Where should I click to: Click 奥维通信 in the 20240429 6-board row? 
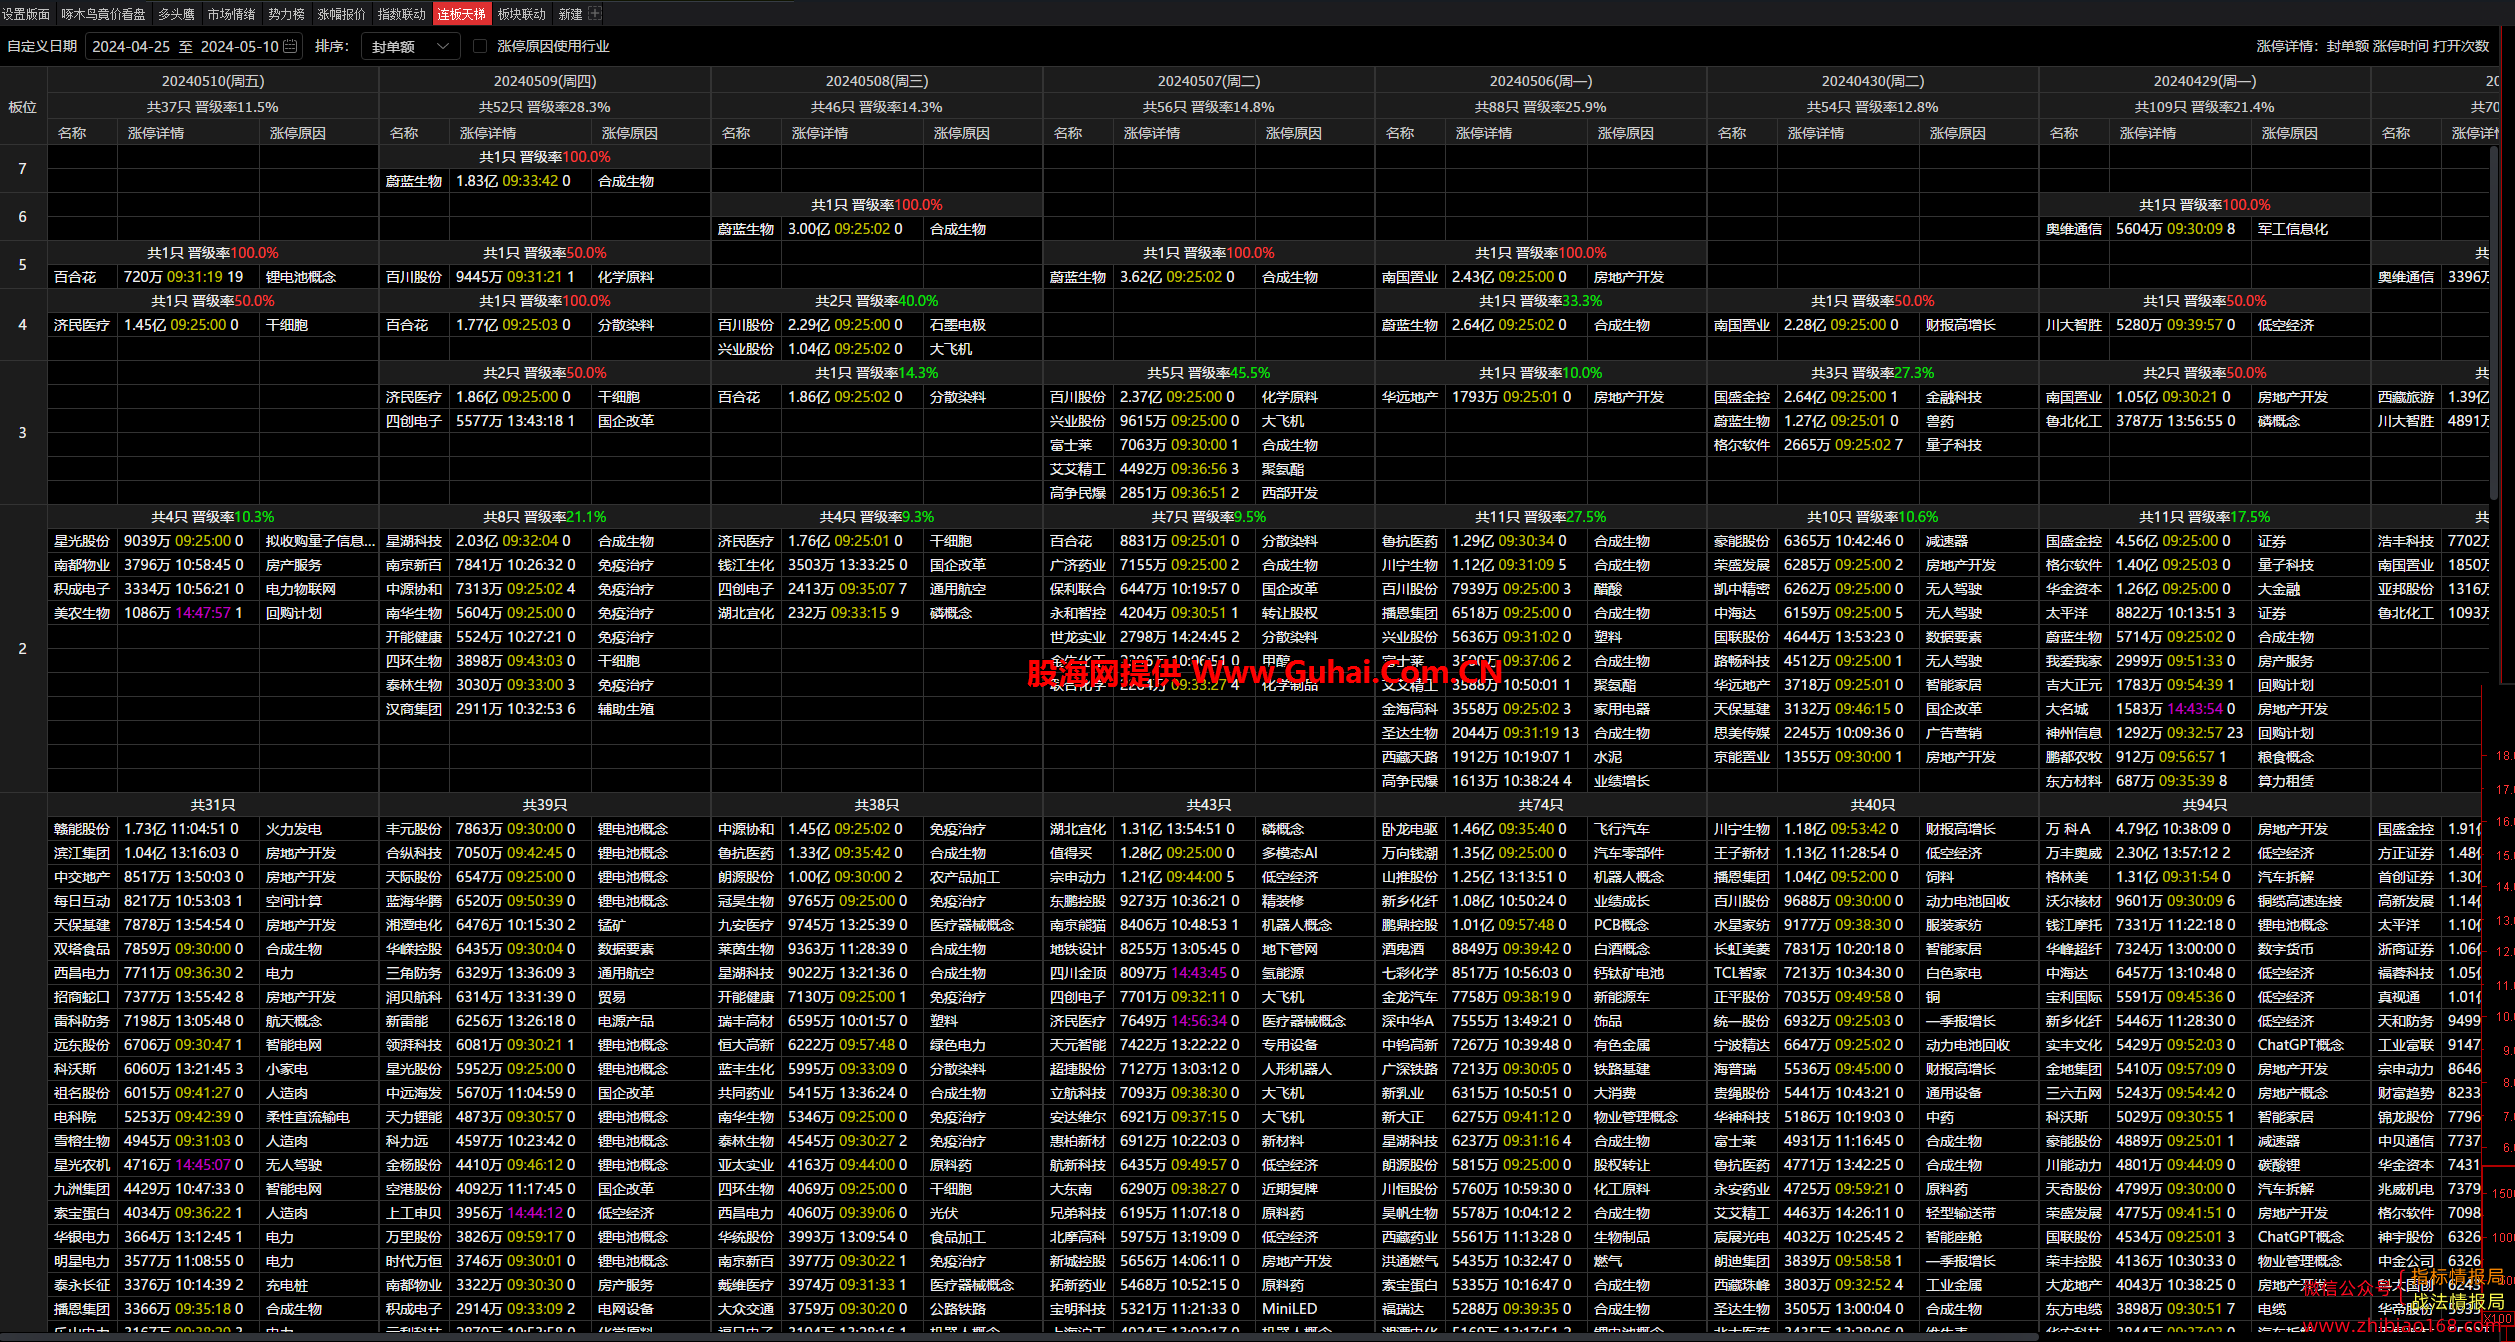click(2073, 229)
